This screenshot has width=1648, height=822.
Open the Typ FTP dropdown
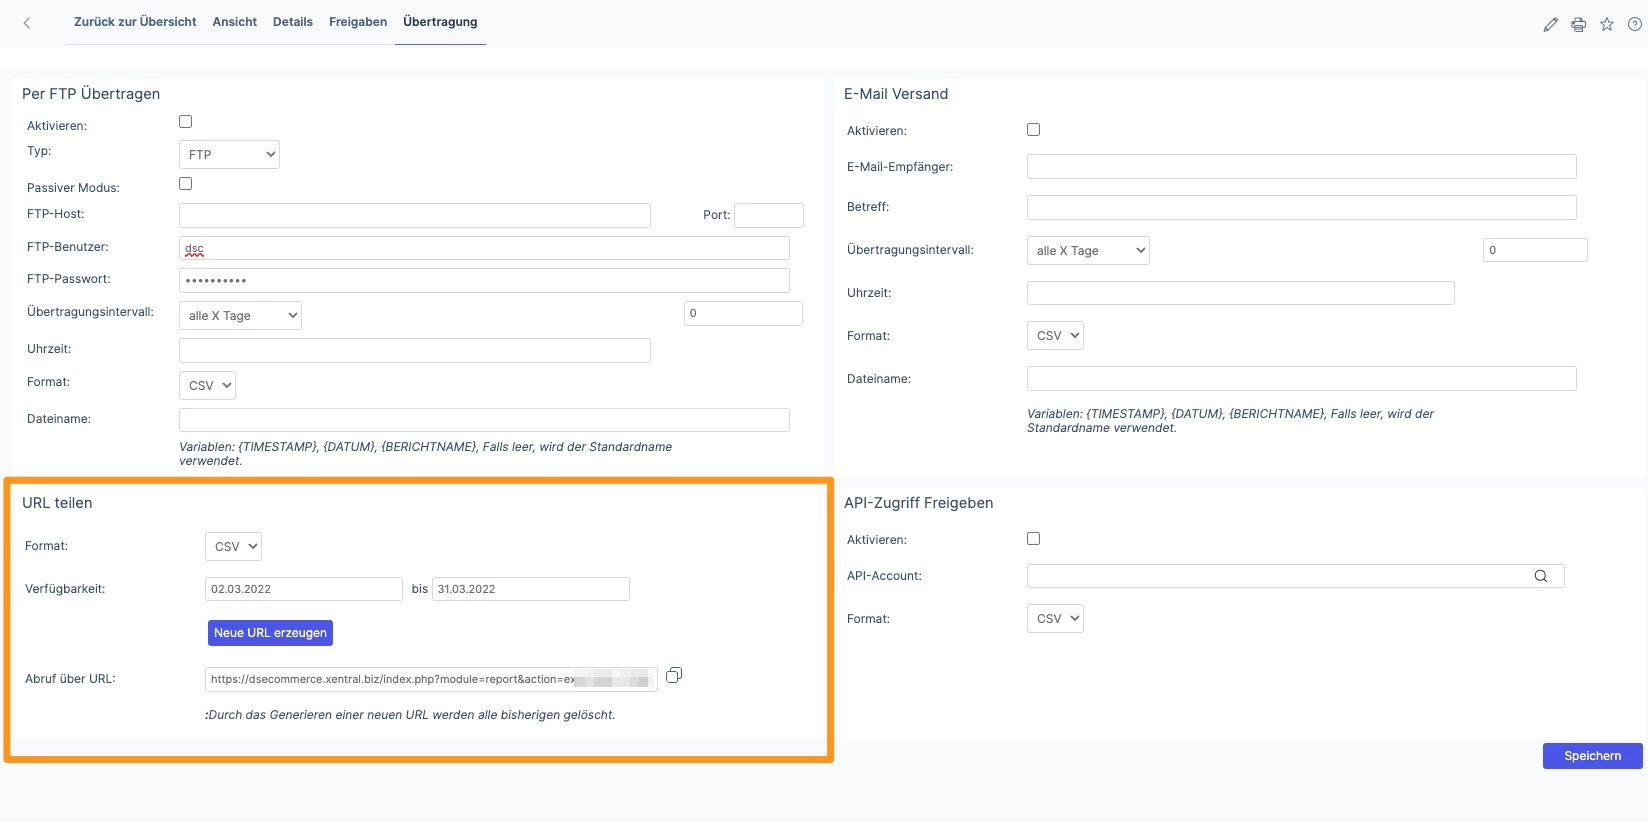[x=229, y=154]
